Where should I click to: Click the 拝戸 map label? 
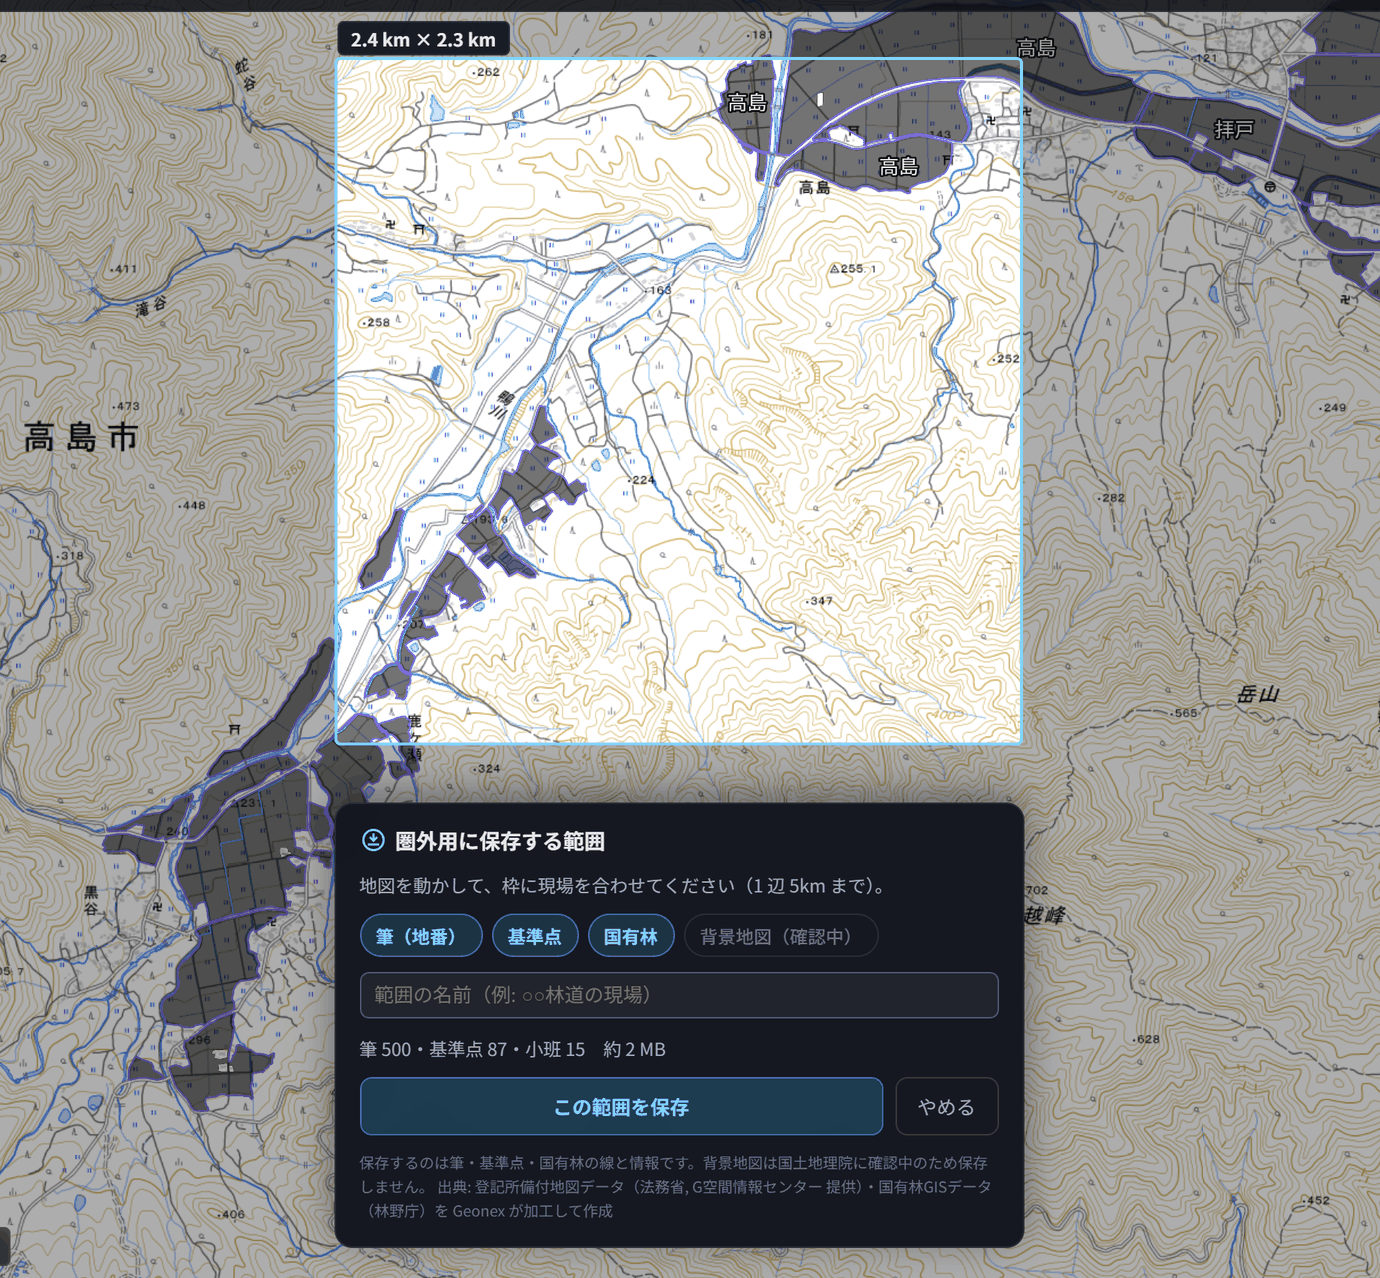point(1233,129)
